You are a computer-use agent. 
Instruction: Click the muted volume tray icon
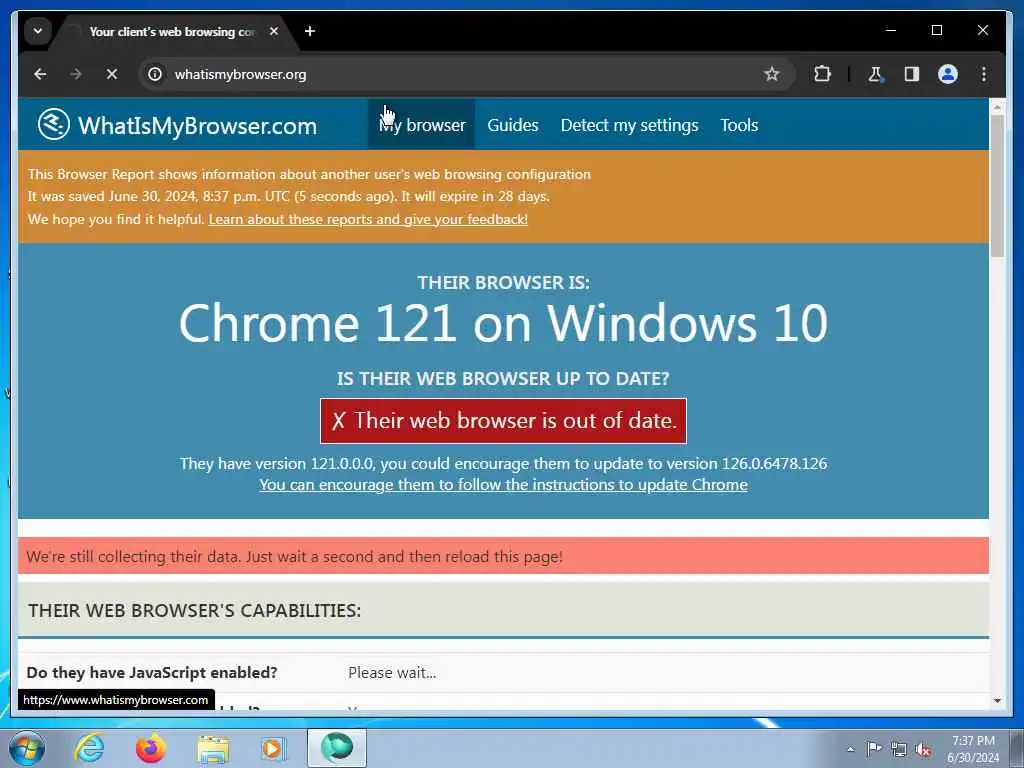(x=923, y=749)
